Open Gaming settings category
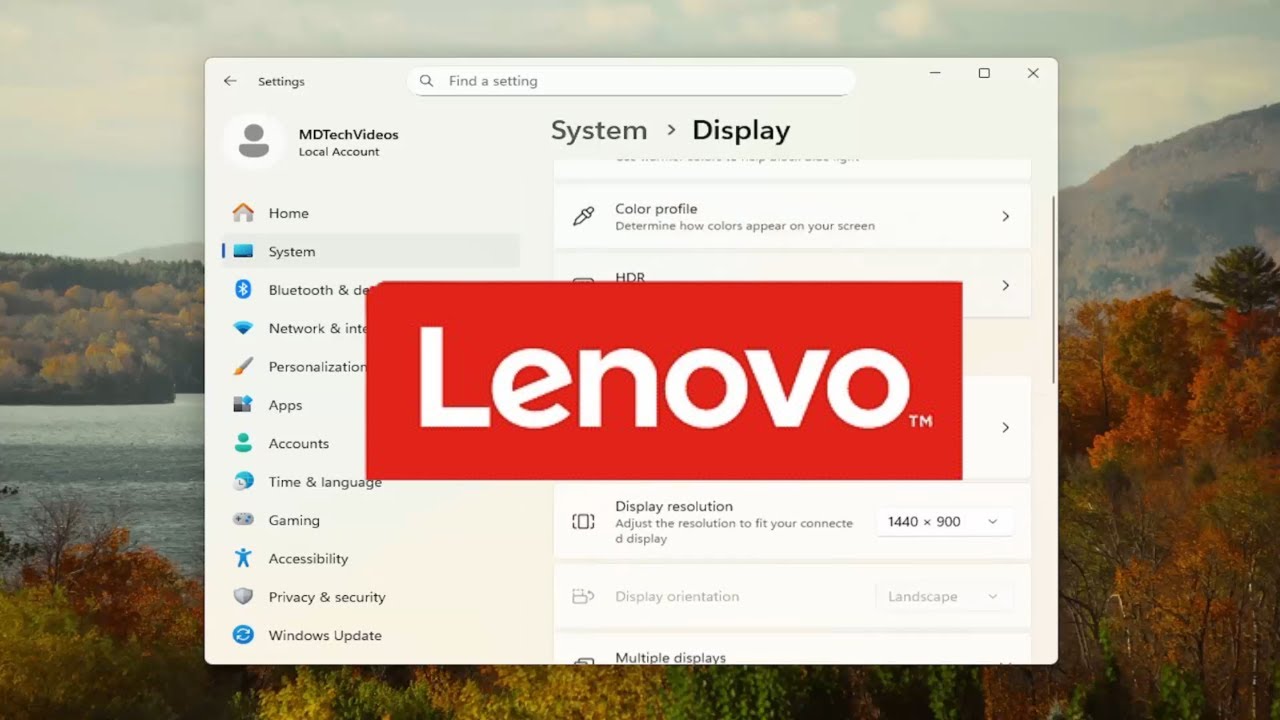Viewport: 1280px width, 720px height. (370, 520)
